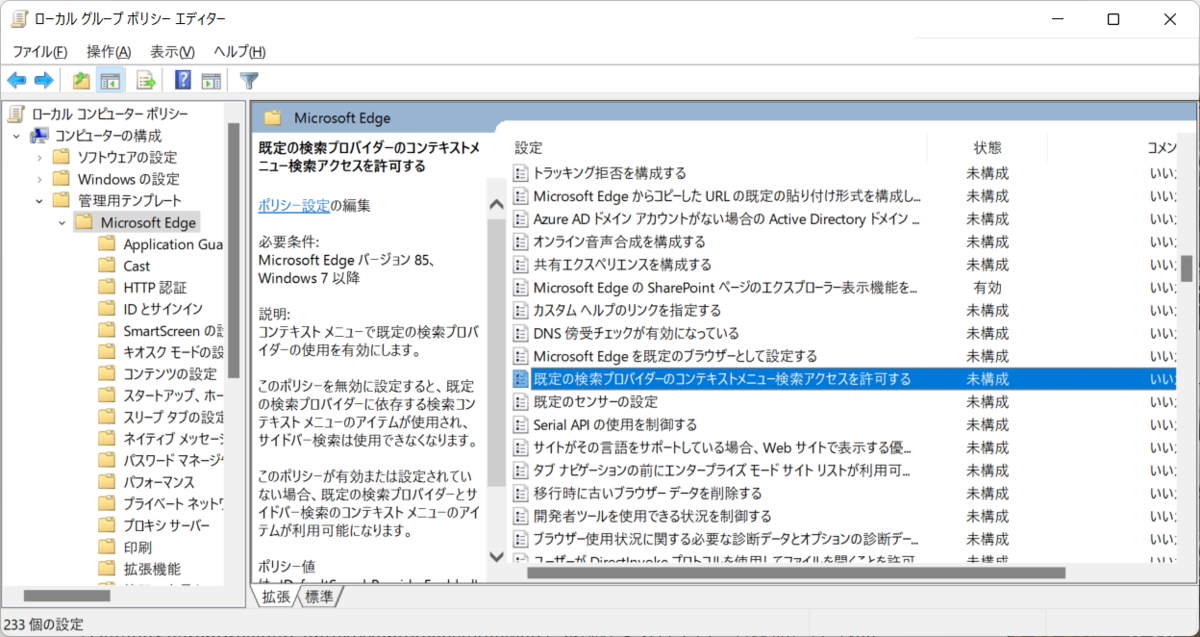Click the Filter funnel toolbar icon

pyautogui.click(x=249, y=81)
